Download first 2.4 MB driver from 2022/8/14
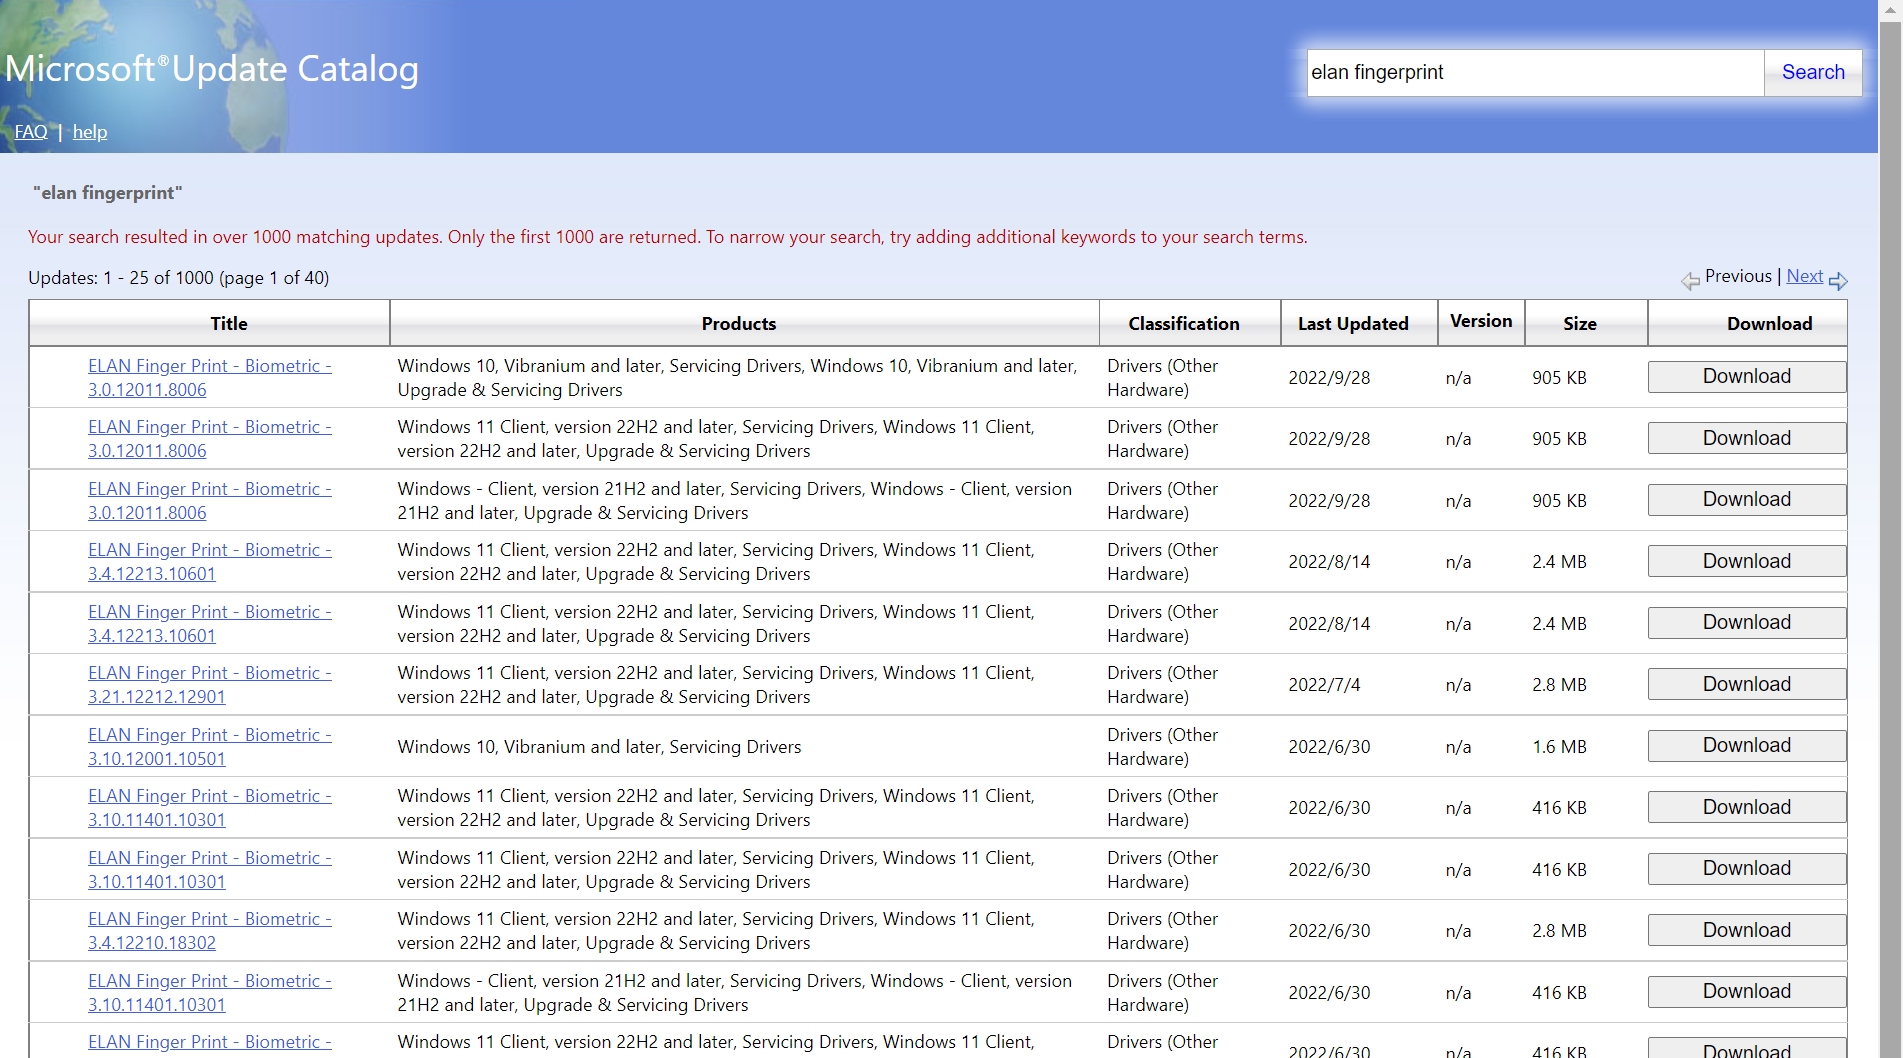This screenshot has width=1903, height=1058. coord(1746,561)
